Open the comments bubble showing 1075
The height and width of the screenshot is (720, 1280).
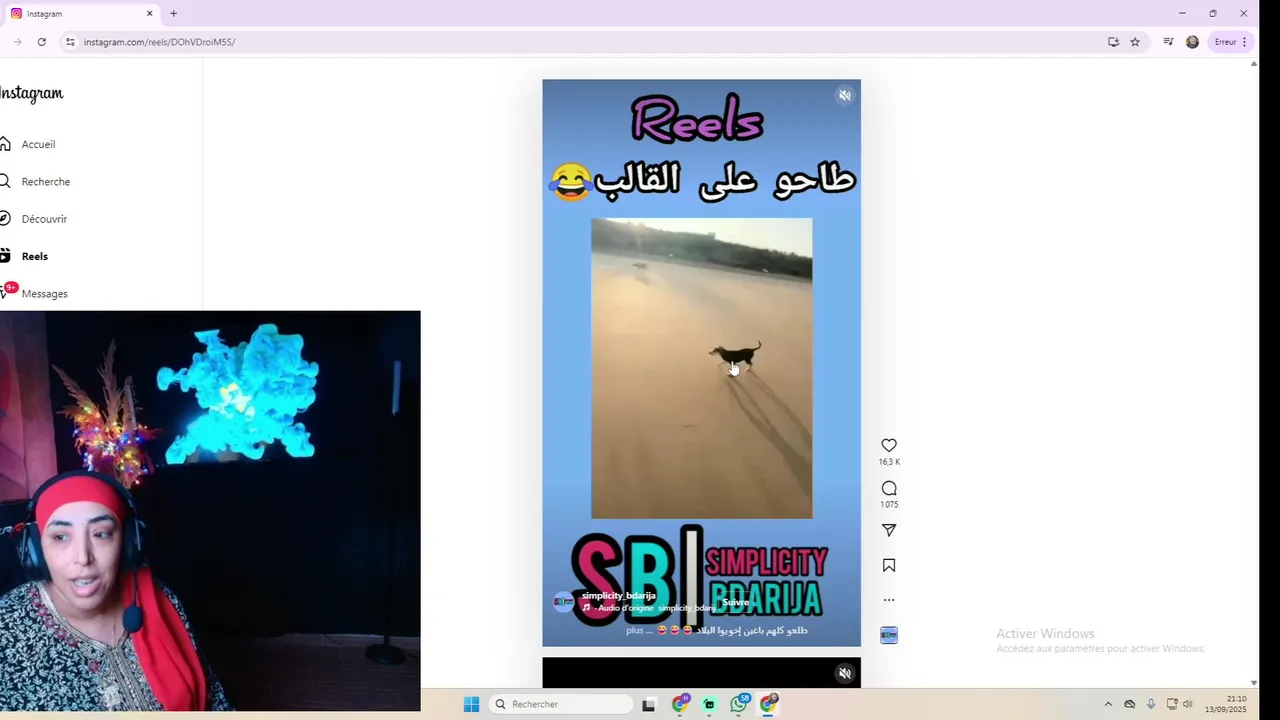point(889,488)
